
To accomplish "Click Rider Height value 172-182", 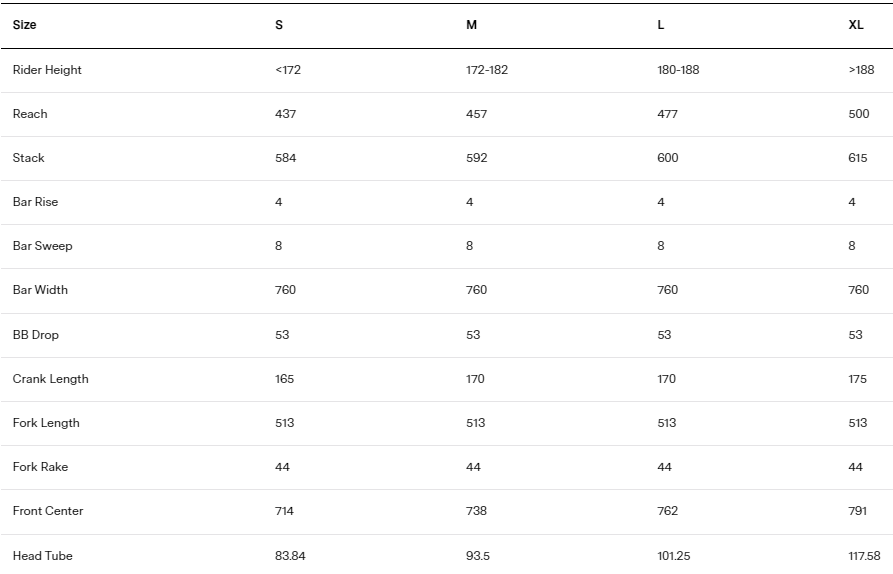I will [x=487, y=70].
